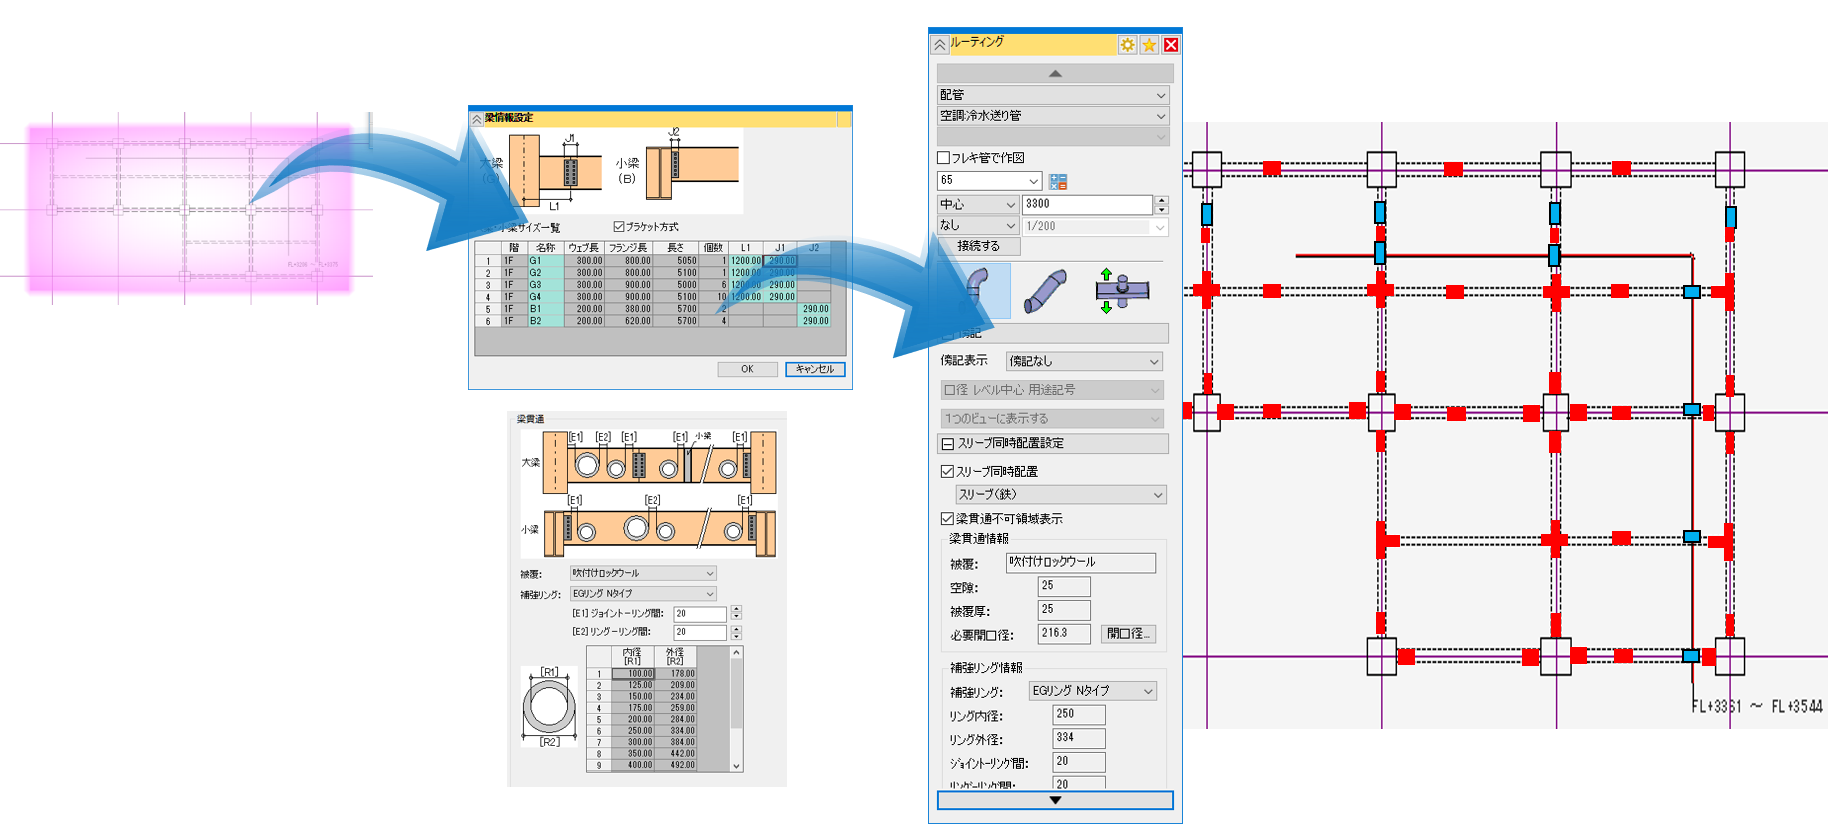This screenshot has height=824, width=1828.
Task: Open the 中心 level reference dropdown
Action: coord(977,204)
